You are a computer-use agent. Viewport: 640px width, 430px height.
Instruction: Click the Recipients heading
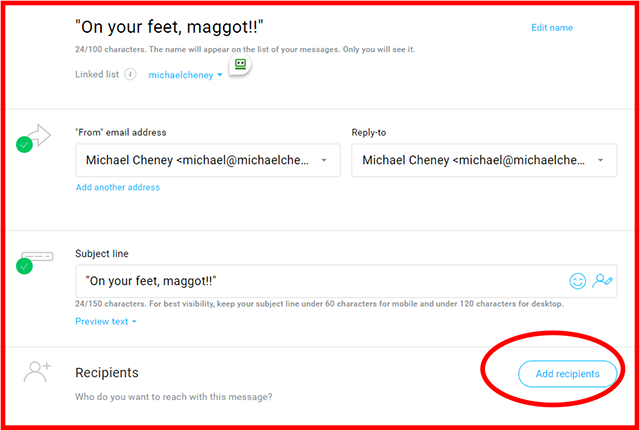pos(107,372)
